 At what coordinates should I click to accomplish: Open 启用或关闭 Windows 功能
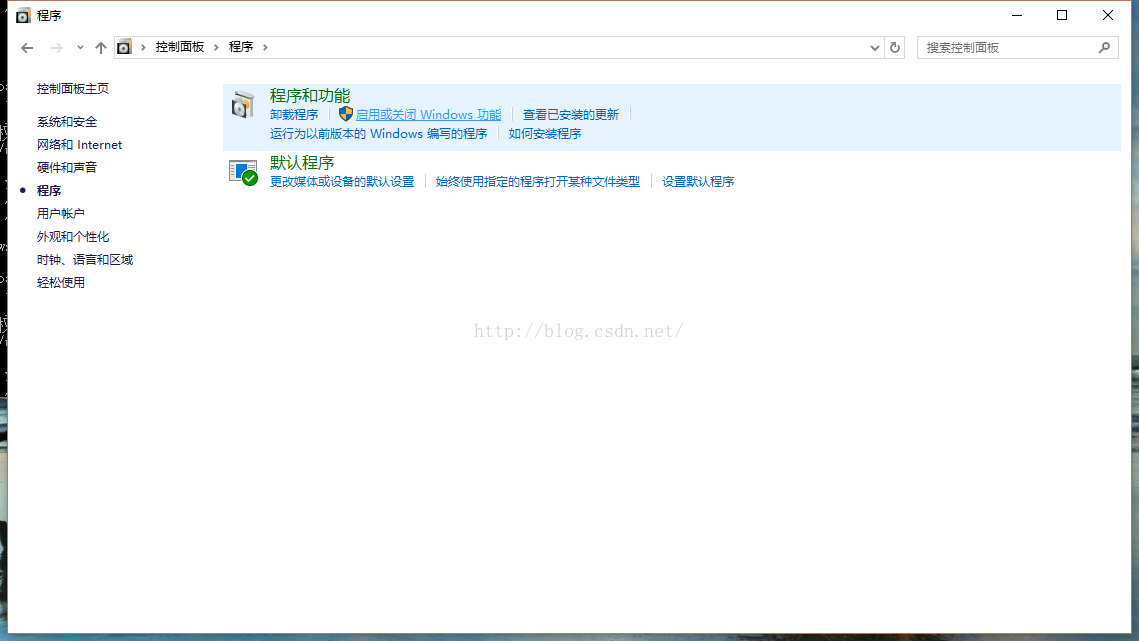429,115
